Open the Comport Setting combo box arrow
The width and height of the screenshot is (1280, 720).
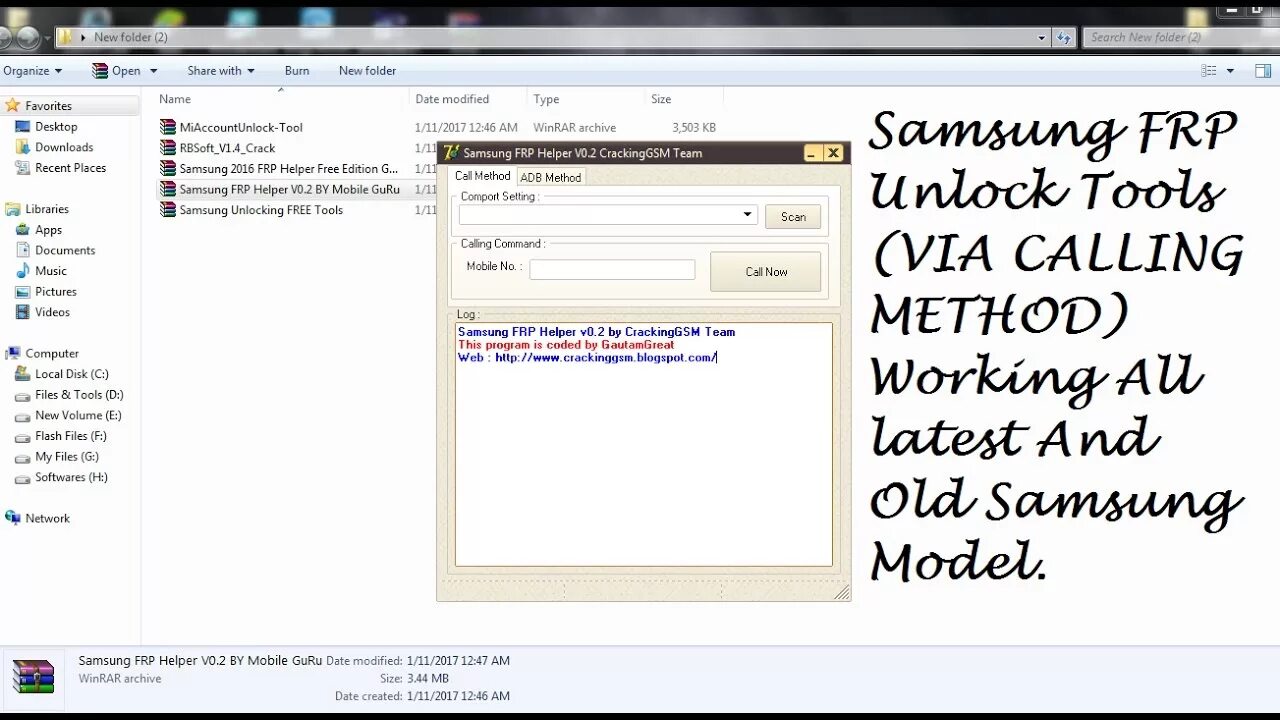click(747, 214)
